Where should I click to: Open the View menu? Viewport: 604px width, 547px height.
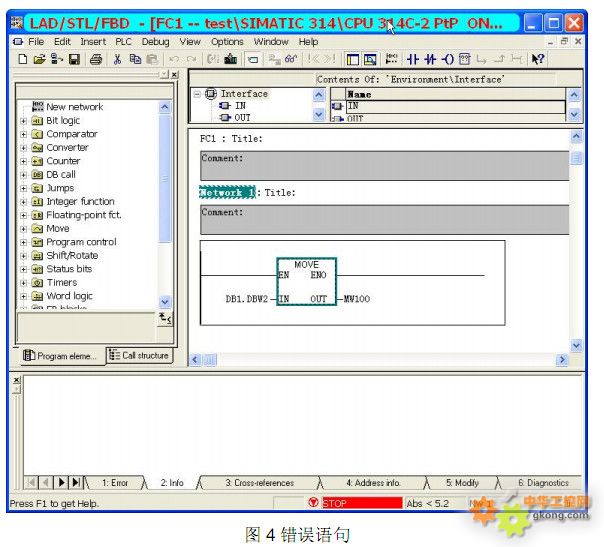pos(190,42)
